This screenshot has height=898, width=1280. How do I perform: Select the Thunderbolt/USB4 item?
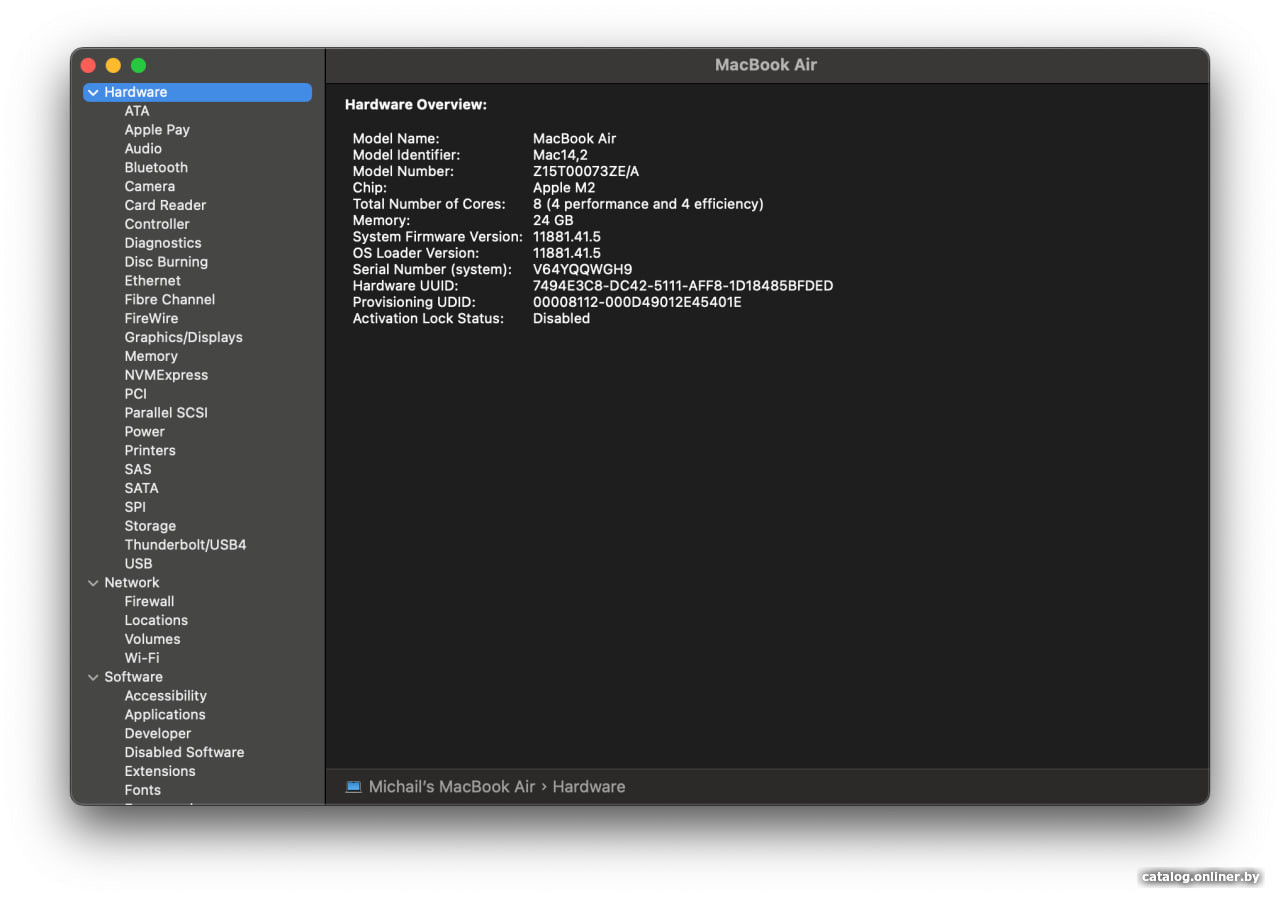tap(185, 545)
